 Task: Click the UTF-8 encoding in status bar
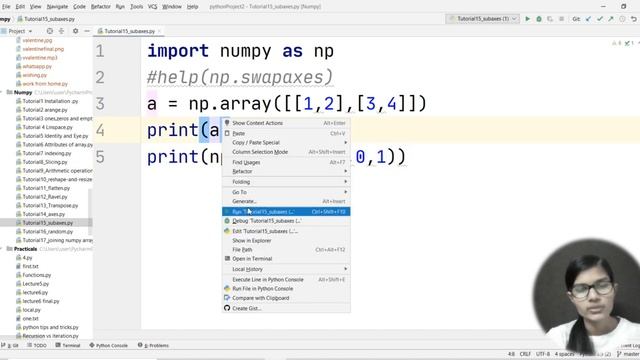click(543, 354)
